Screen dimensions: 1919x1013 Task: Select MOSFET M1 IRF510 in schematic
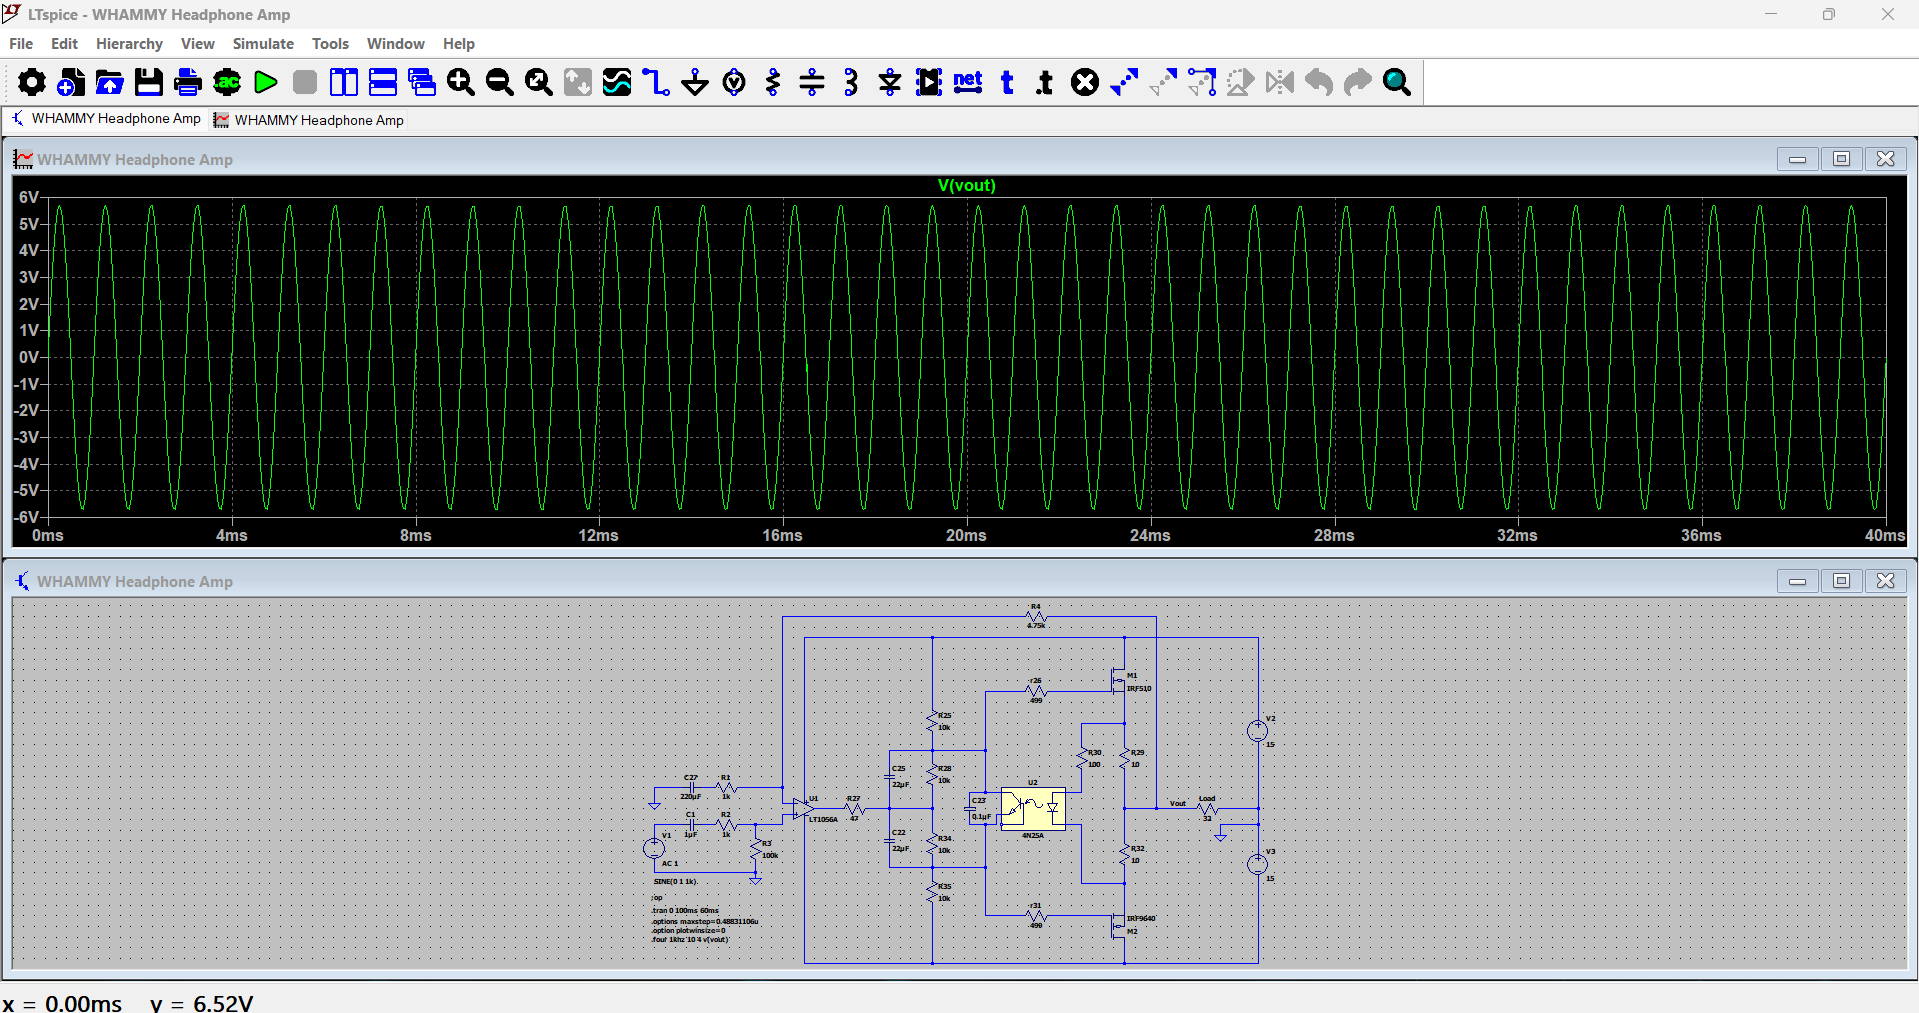click(x=1120, y=682)
